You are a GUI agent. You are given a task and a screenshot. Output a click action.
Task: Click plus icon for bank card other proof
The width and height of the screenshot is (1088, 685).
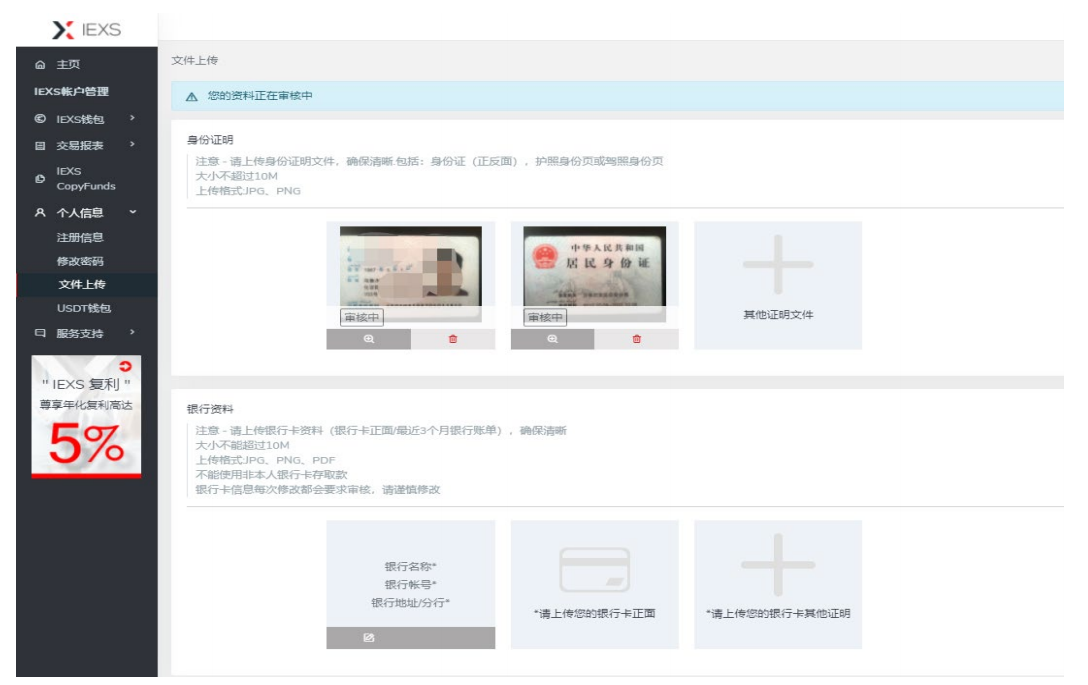(x=778, y=565)
